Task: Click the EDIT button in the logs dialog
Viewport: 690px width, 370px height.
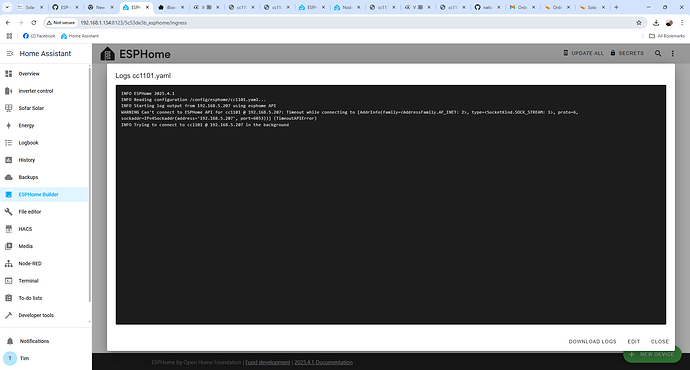Action: tap(634, 341)
